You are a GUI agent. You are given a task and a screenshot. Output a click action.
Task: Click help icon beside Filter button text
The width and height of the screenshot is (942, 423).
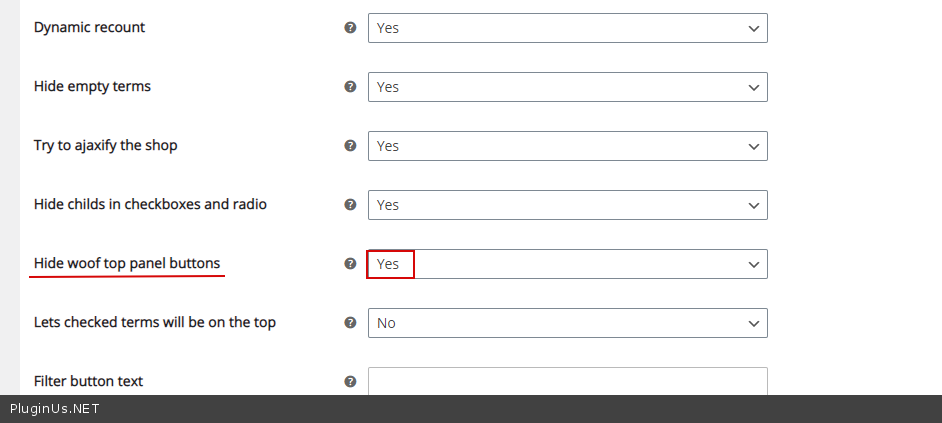click(350, 381)
